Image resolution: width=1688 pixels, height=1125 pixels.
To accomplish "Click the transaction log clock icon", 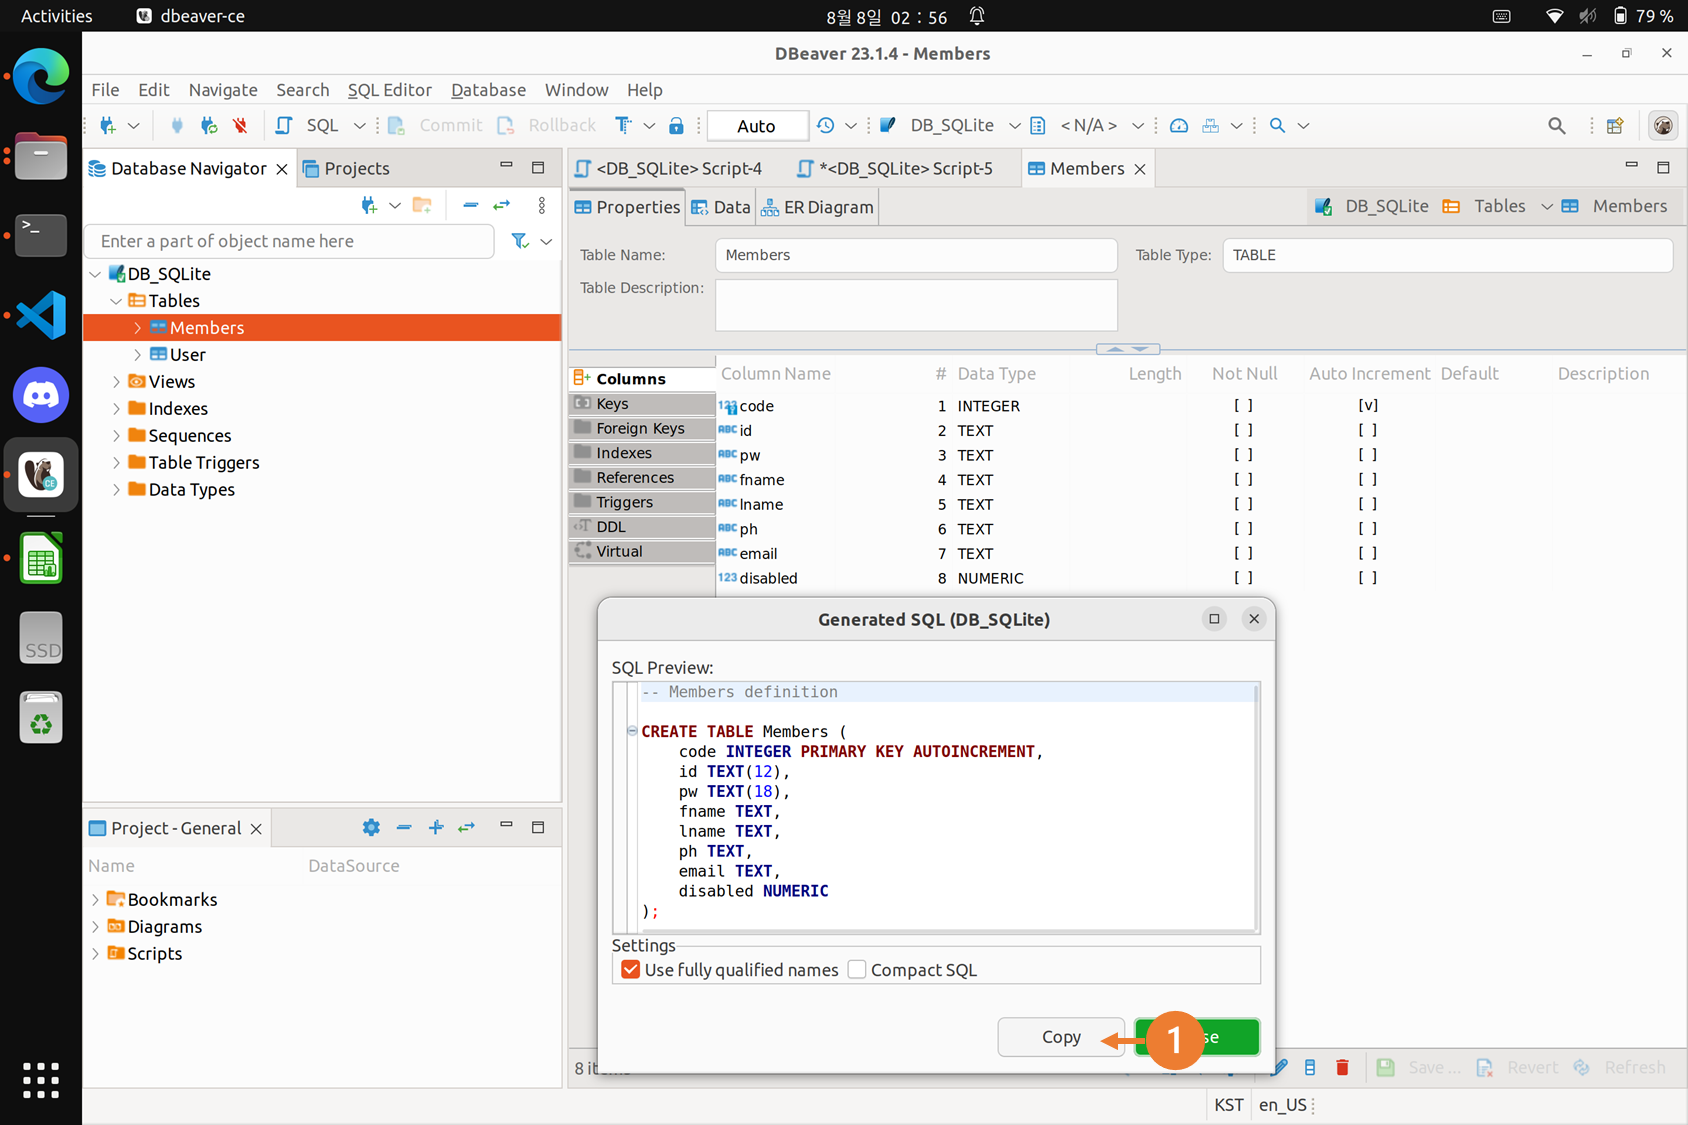I will coord(825,125).
